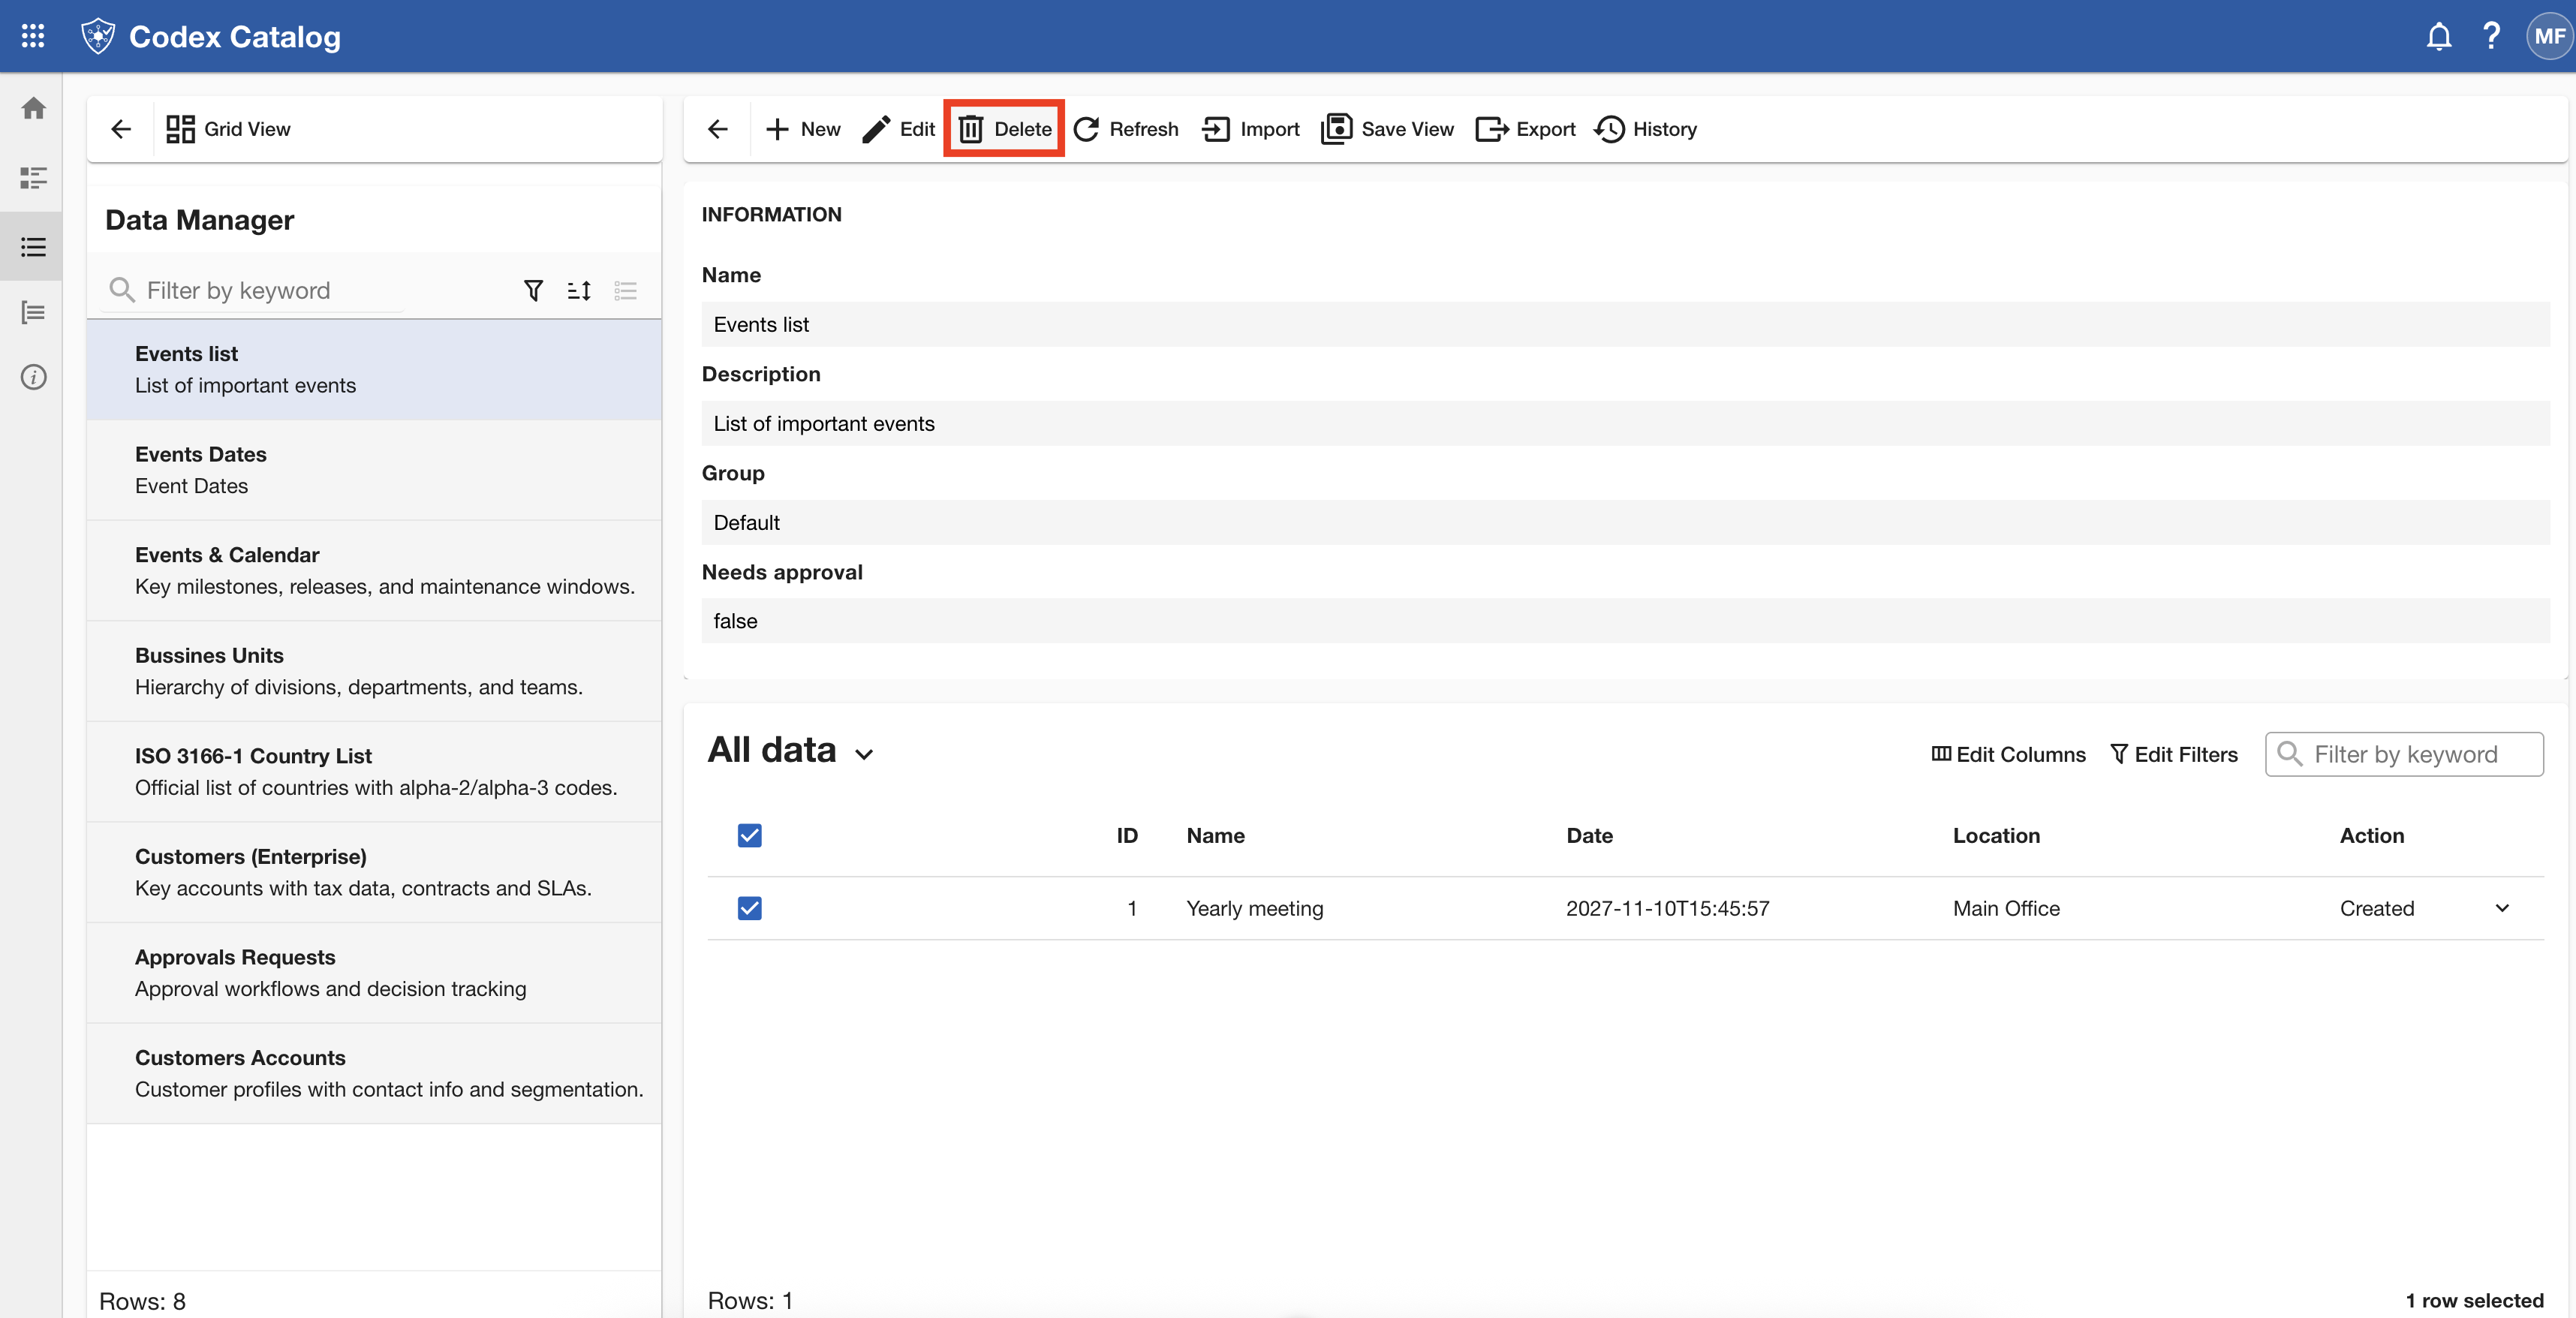This screenshot has height=1318, width=2576.
Task: Select ISO 3166-1 Country List item
Action: (x=374, y=772)
